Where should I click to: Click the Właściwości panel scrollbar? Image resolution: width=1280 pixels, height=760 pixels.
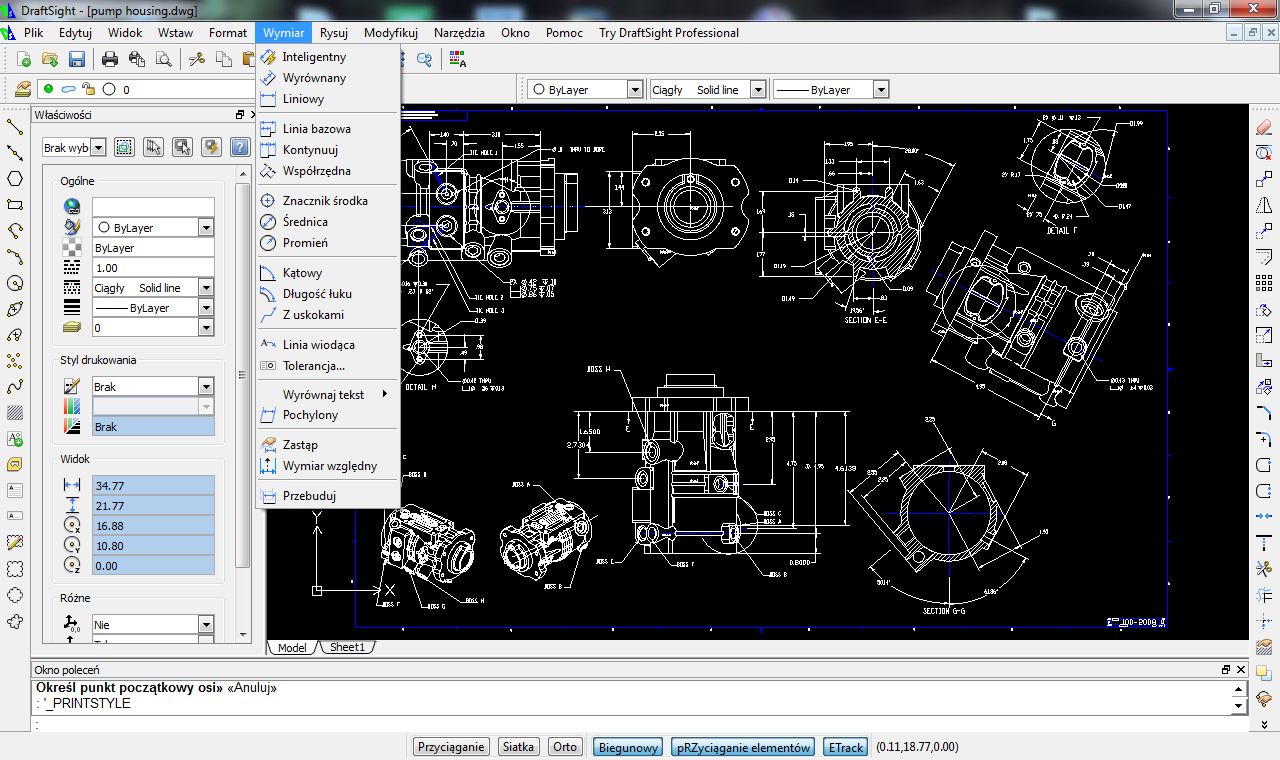point(243,375)
